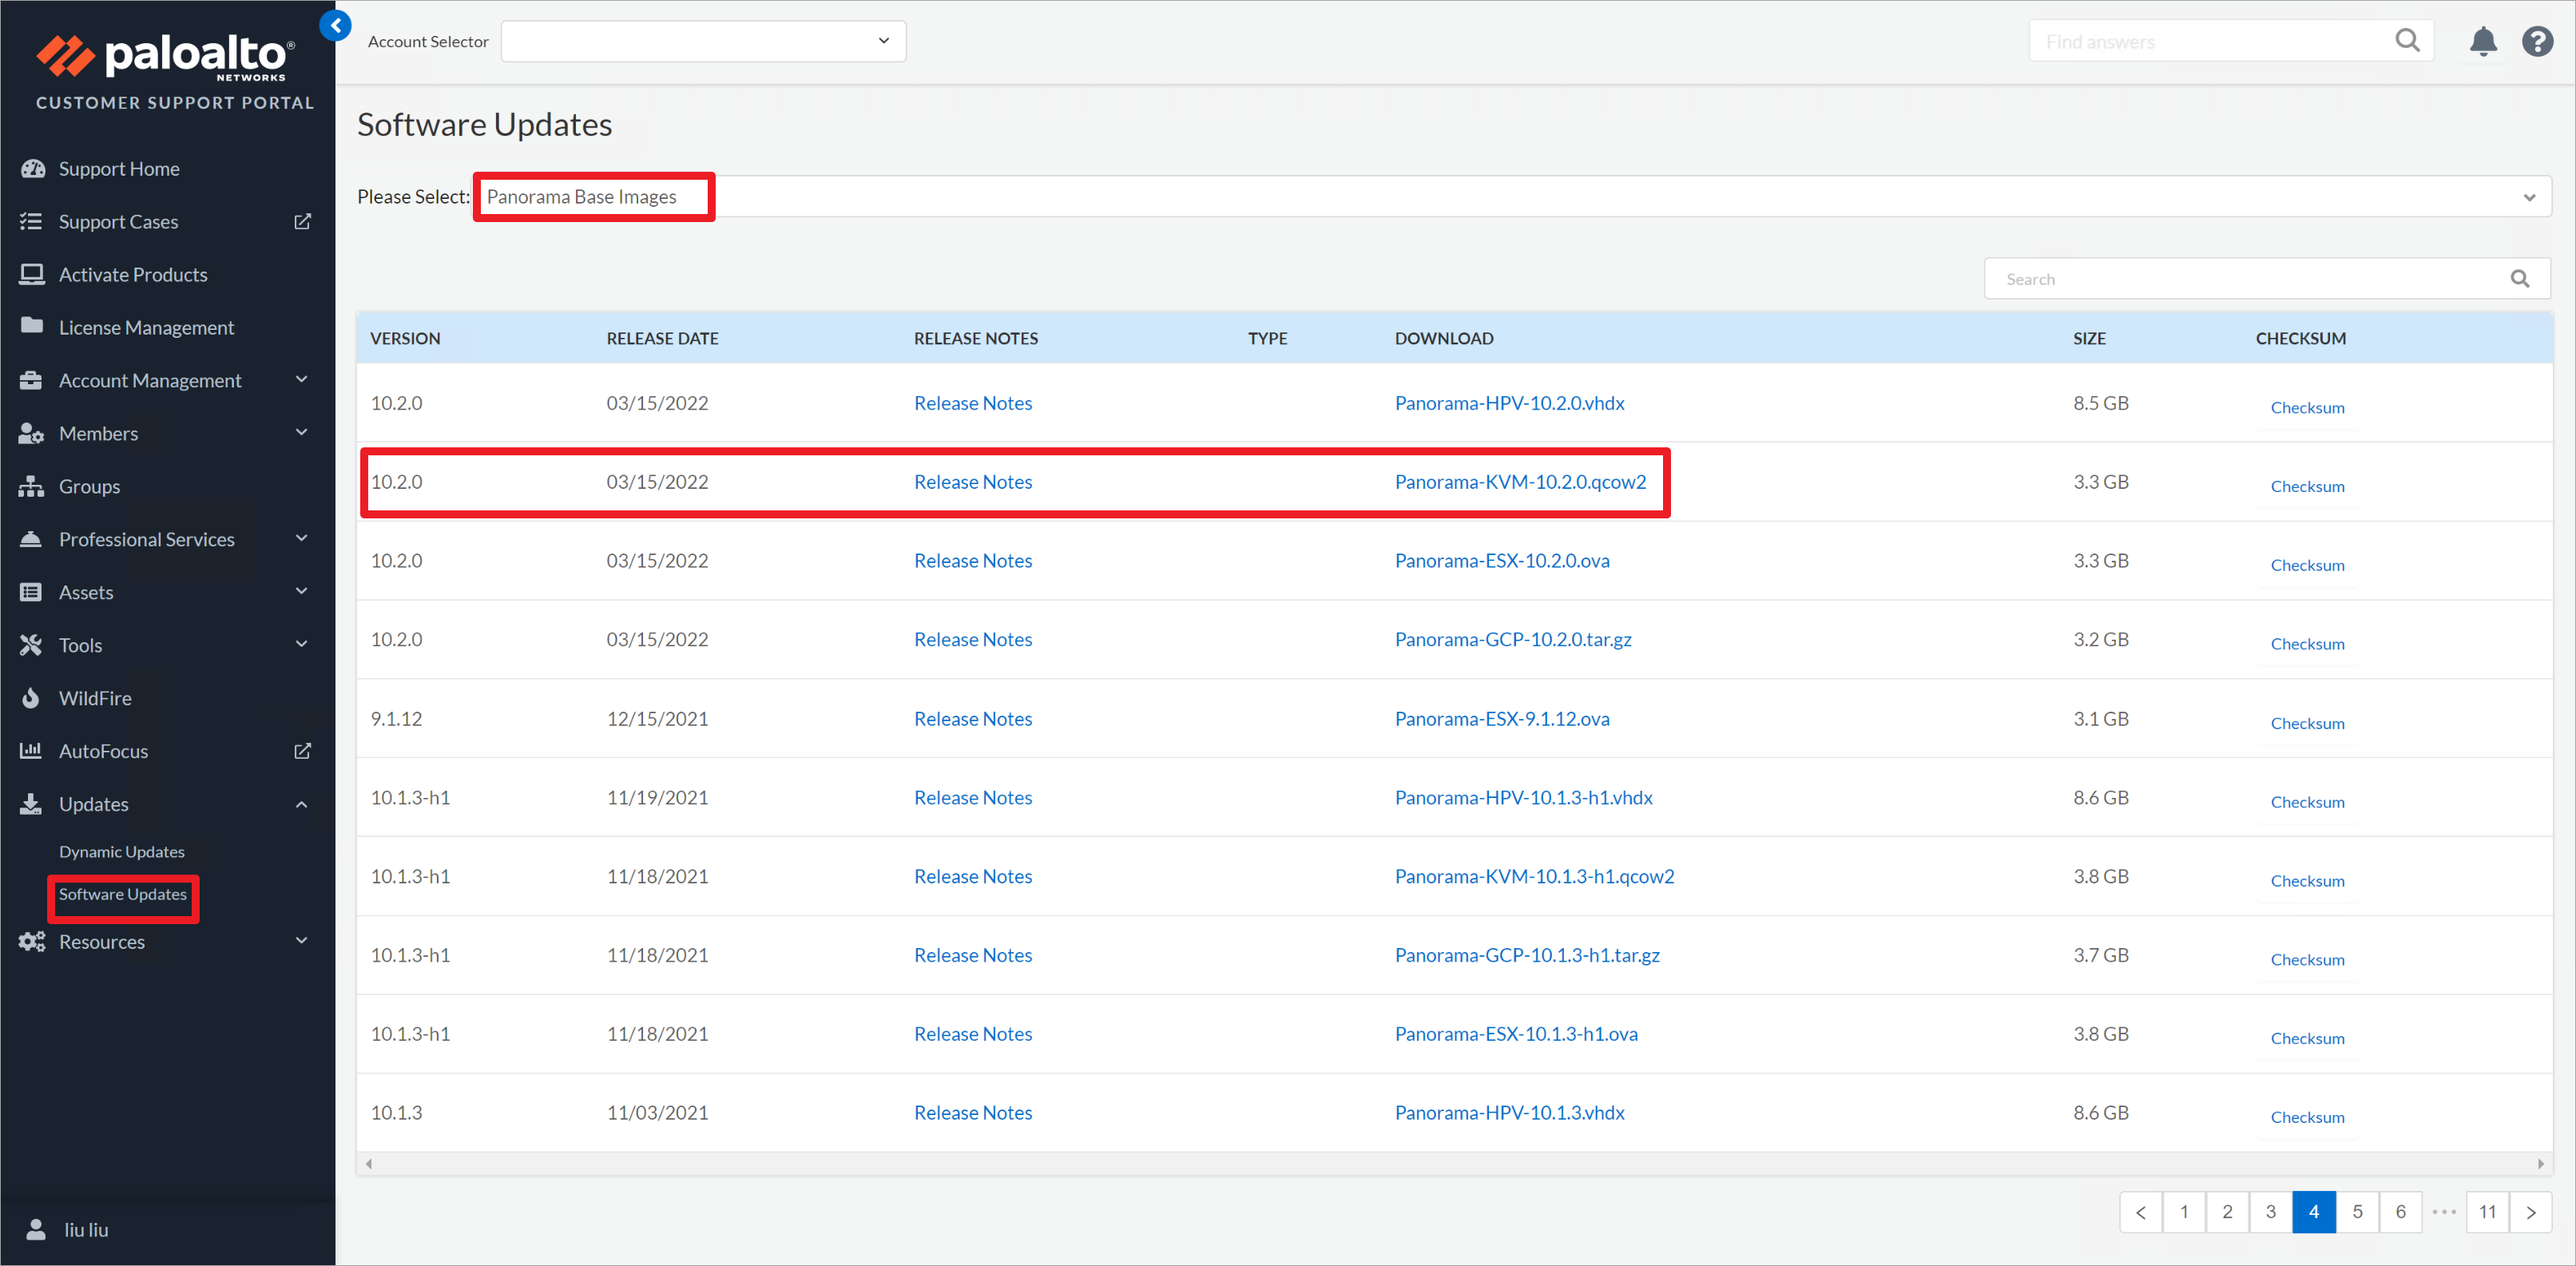The image size is (2576, 1266).
Task: Go to pagination page 5
Action: coord(2357,1212)
